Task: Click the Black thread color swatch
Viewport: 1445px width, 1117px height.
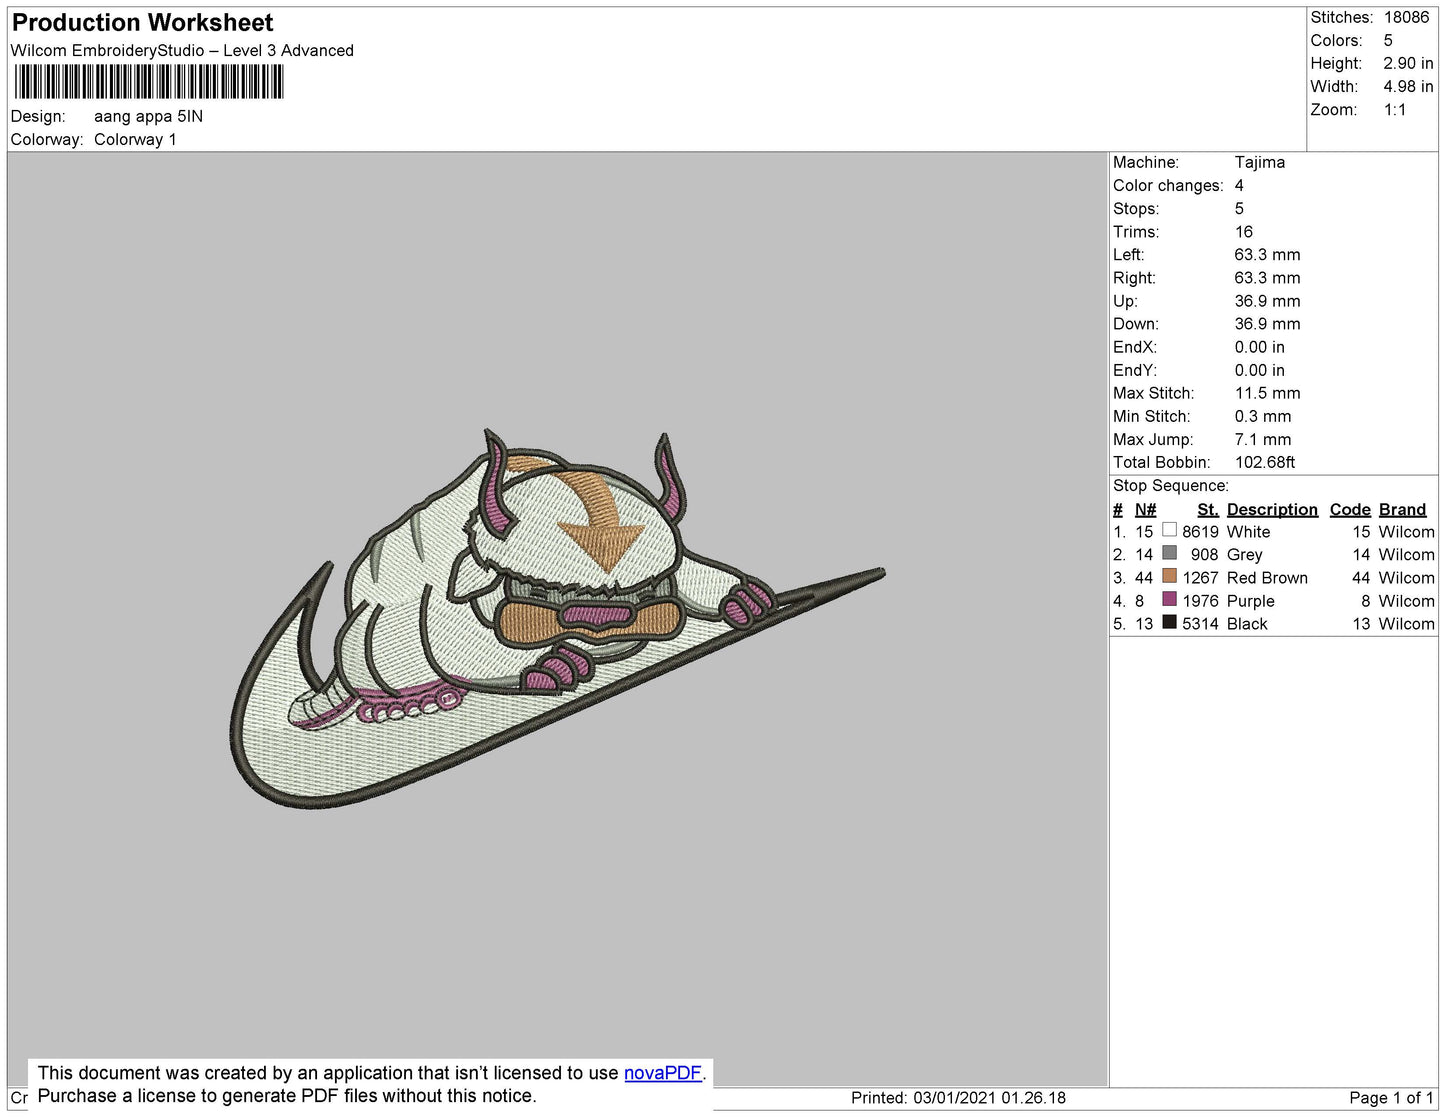Action: click(x=1169, y=622)
